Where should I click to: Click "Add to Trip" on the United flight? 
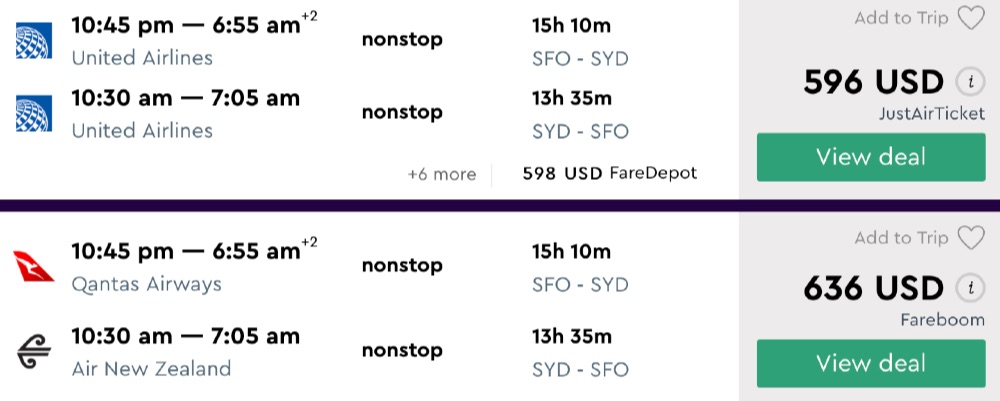[x=901, y=19]
